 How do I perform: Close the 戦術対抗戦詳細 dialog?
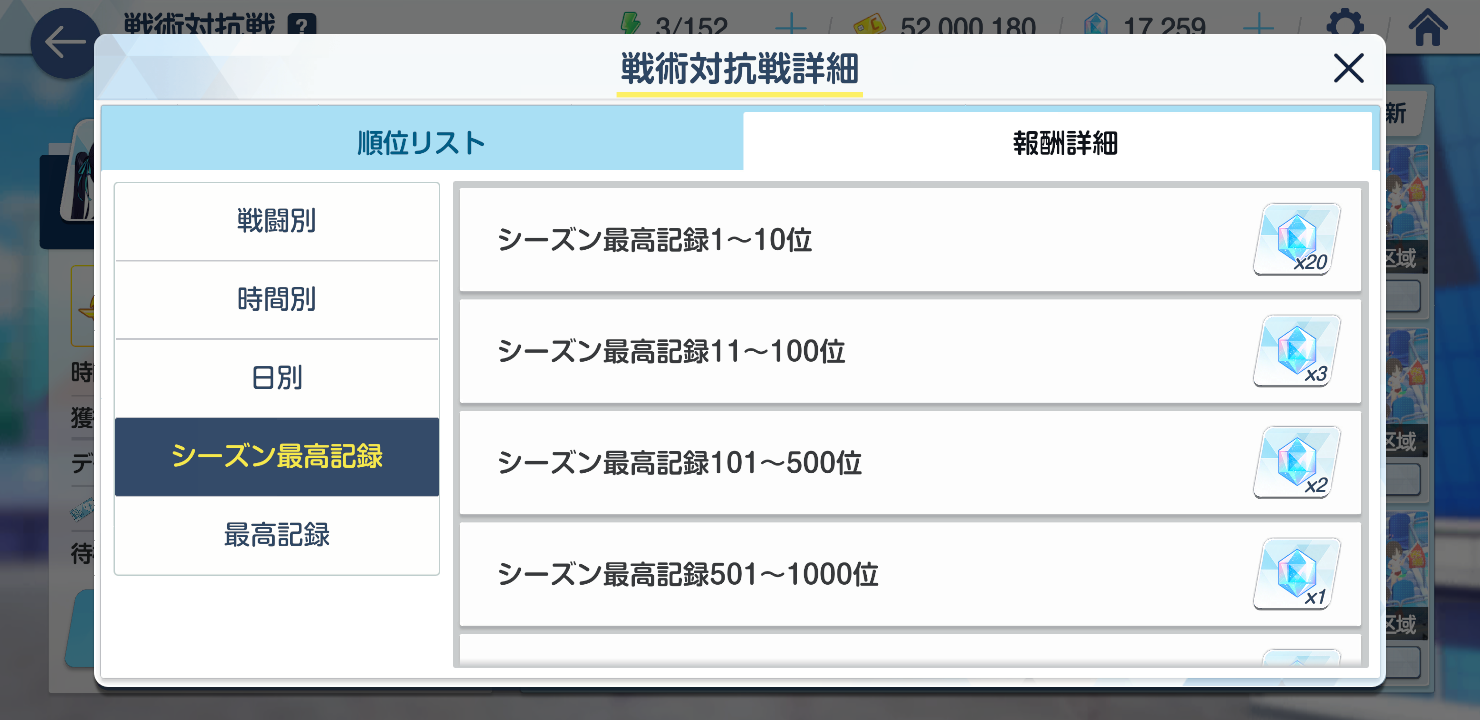(x=1349, y=68)
